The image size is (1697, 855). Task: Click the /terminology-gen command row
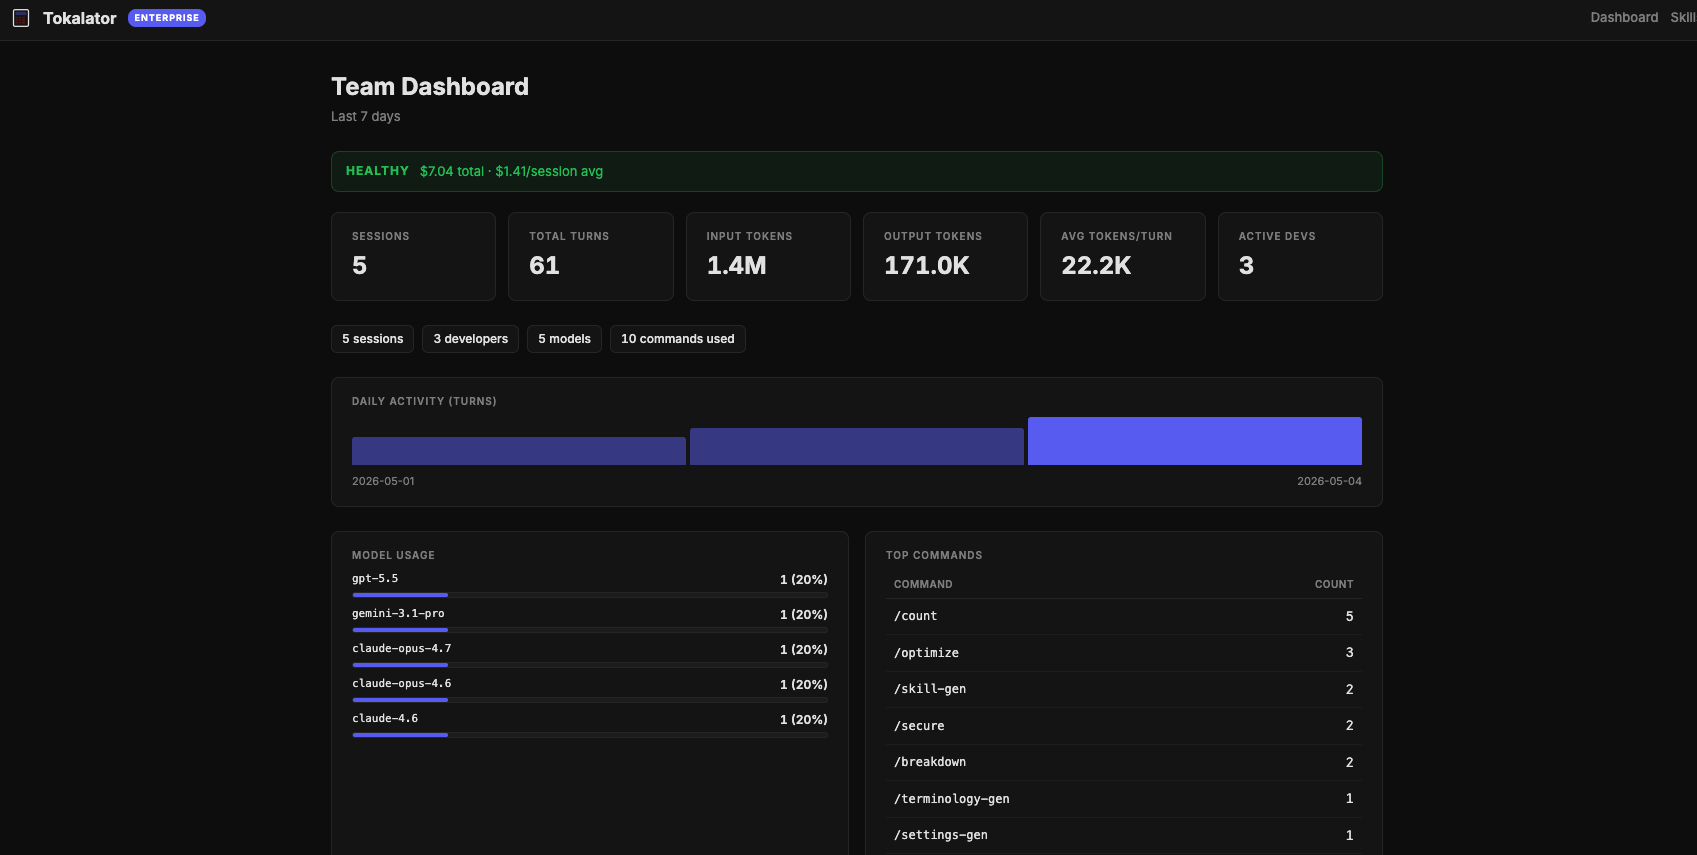(1124, 799)
